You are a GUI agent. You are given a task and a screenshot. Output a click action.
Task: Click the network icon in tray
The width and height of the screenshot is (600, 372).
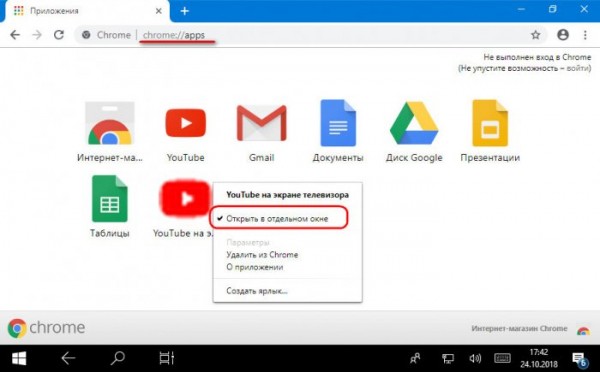click(447, 359)
